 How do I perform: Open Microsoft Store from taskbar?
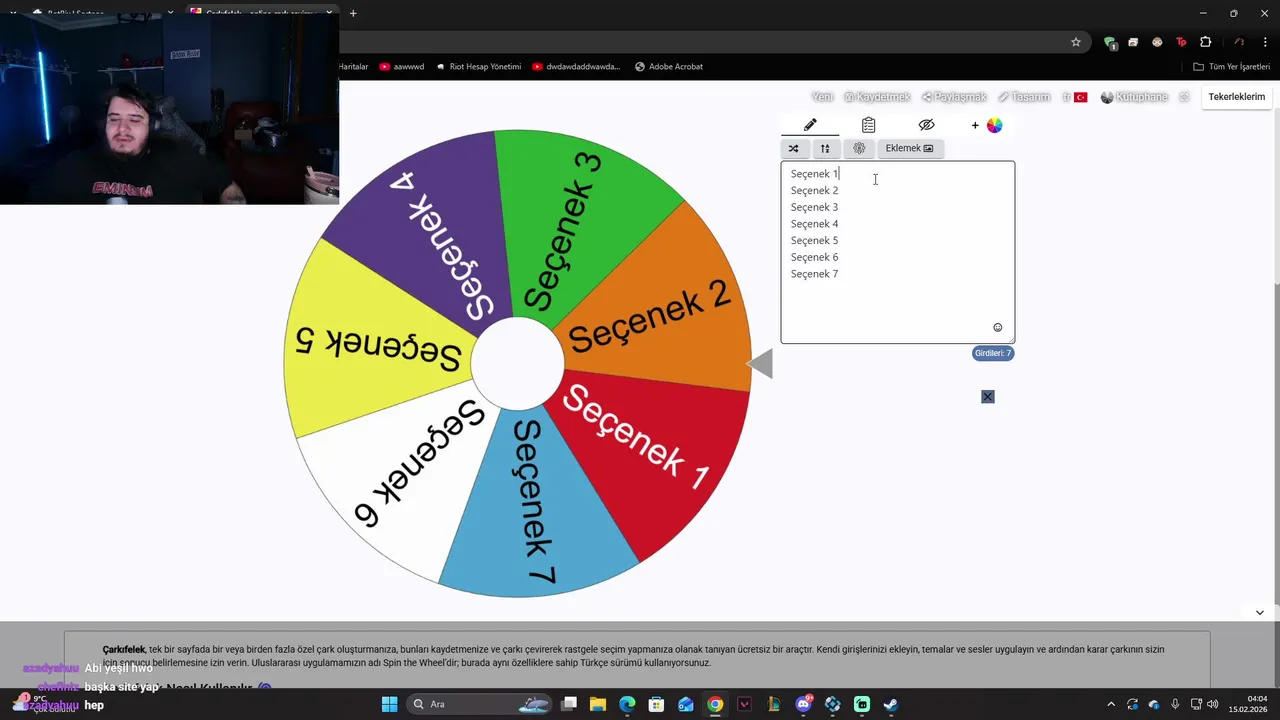click(x=656, y=704)
